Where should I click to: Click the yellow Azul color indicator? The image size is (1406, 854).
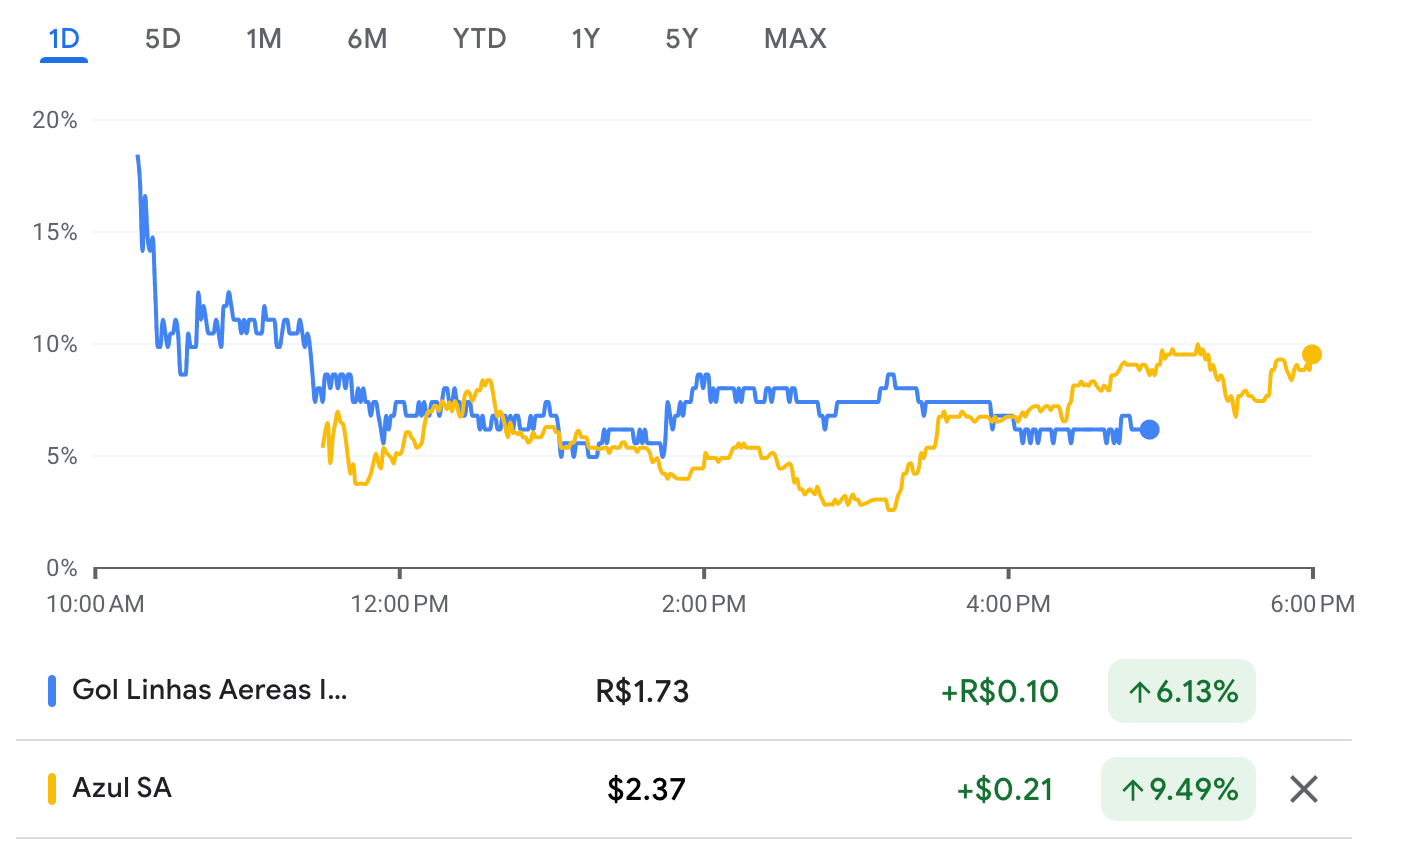[x=52, y=789]
